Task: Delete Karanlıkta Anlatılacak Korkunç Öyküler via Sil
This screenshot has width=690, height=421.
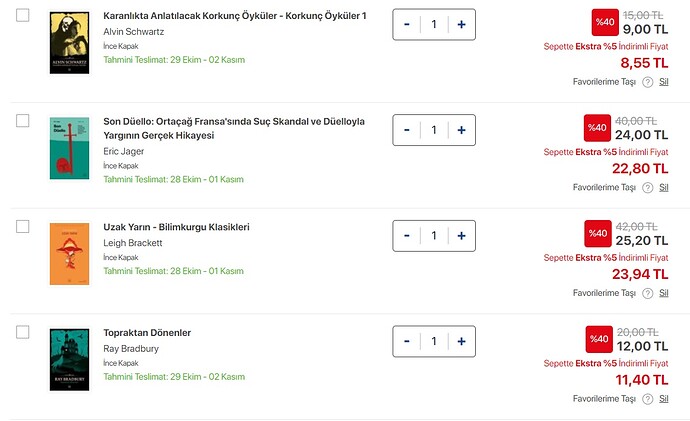Action: (x=664, y=82)
